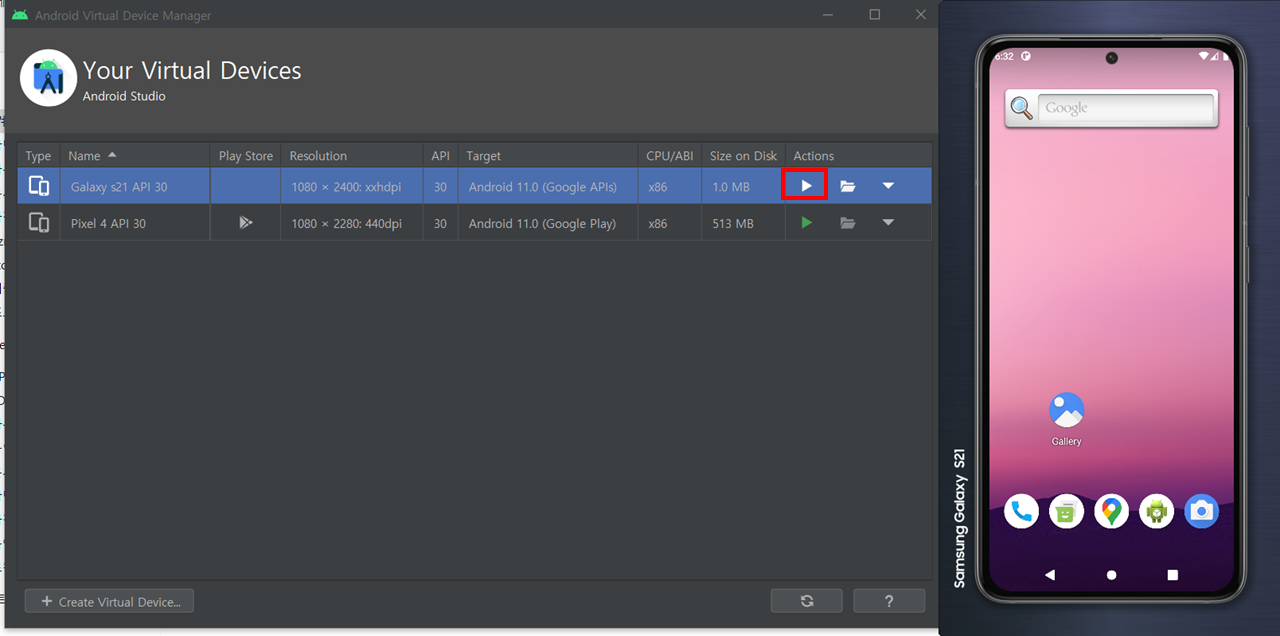Click the 513 MB size cell
The width and height of the screenshot is (1280, 636).
(743, 224)
